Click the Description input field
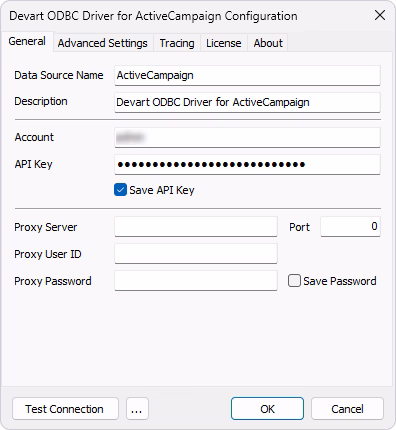 tap(247, 102)
